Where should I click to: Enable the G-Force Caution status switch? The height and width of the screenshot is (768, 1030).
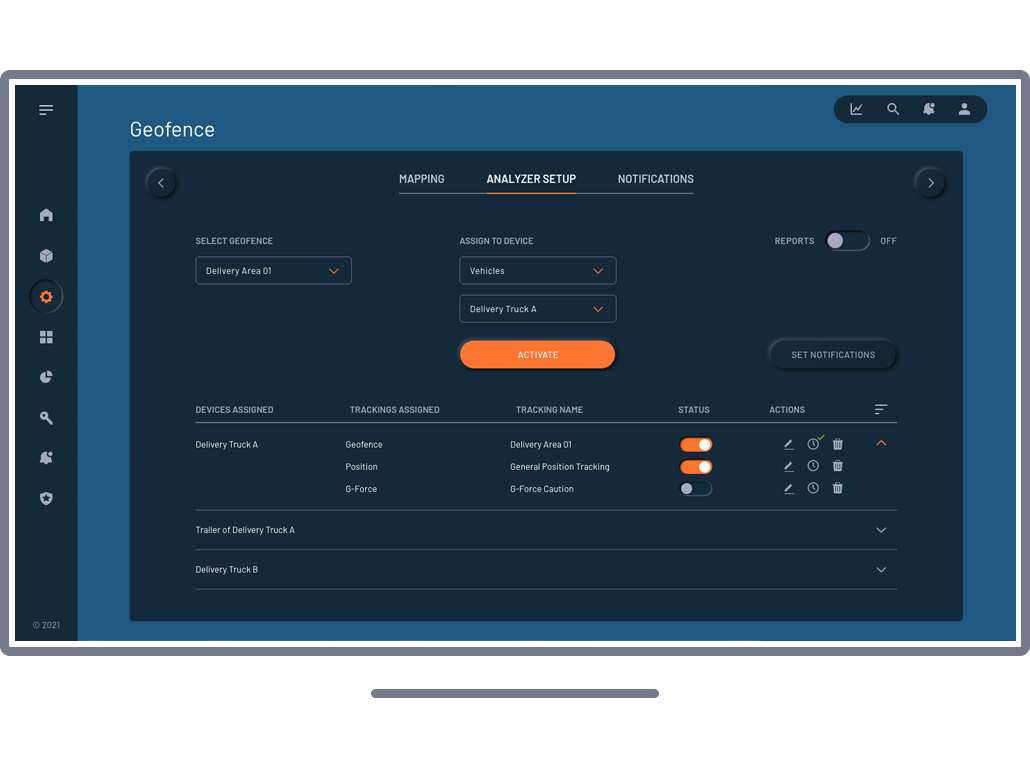pos(695,488)
